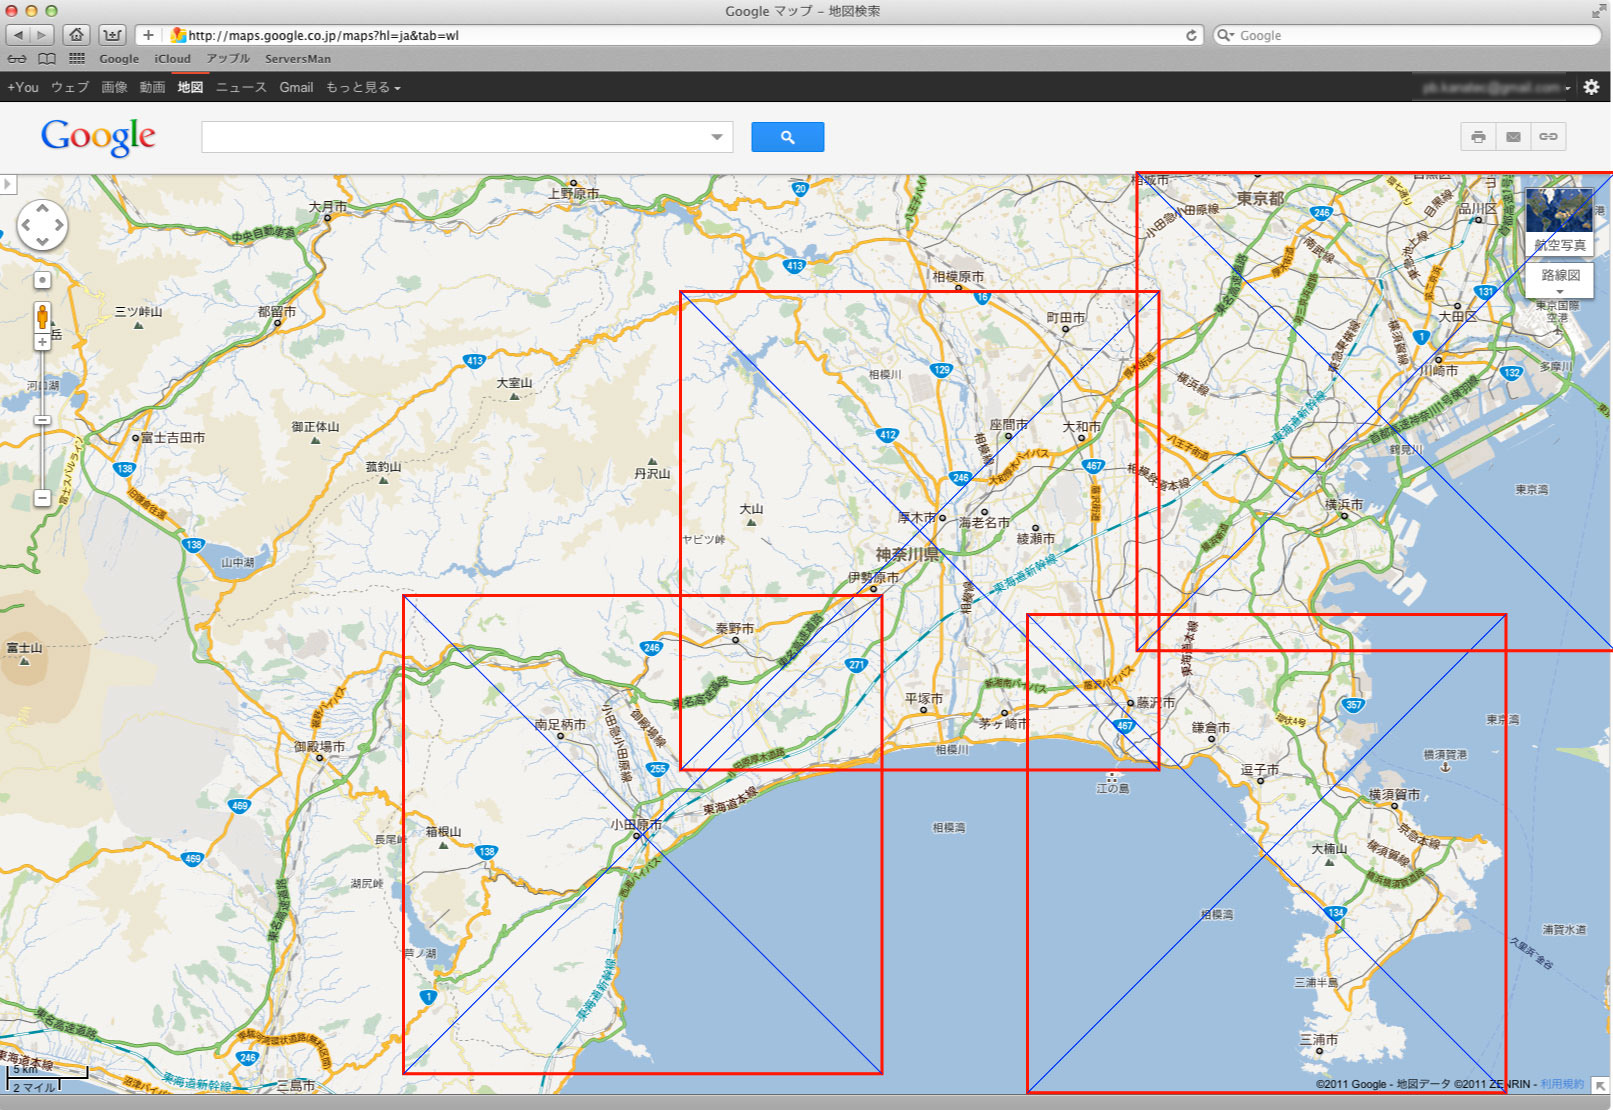Screen dimensions: 1613x1110
Task: Open 動画 in the Google bar
Action: [x=152, y=87]
